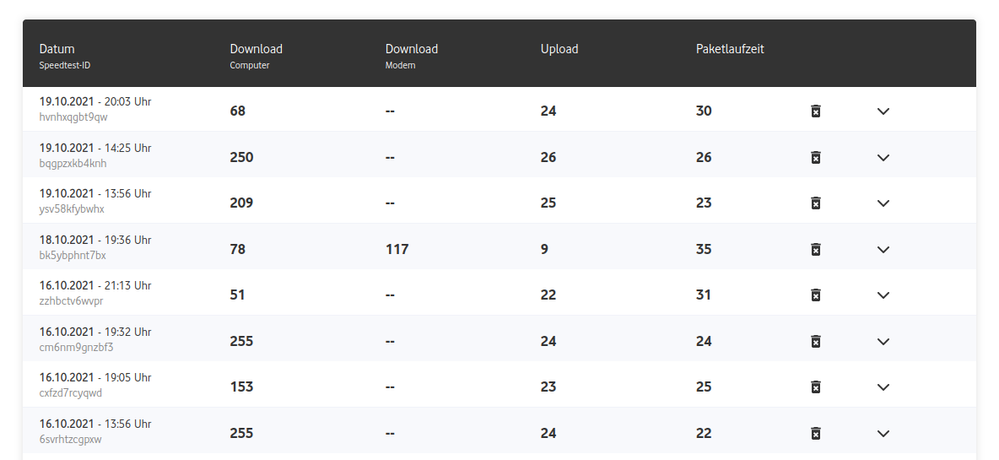
Task: Click the Datum column header
Action: click(x=57, y=49)
